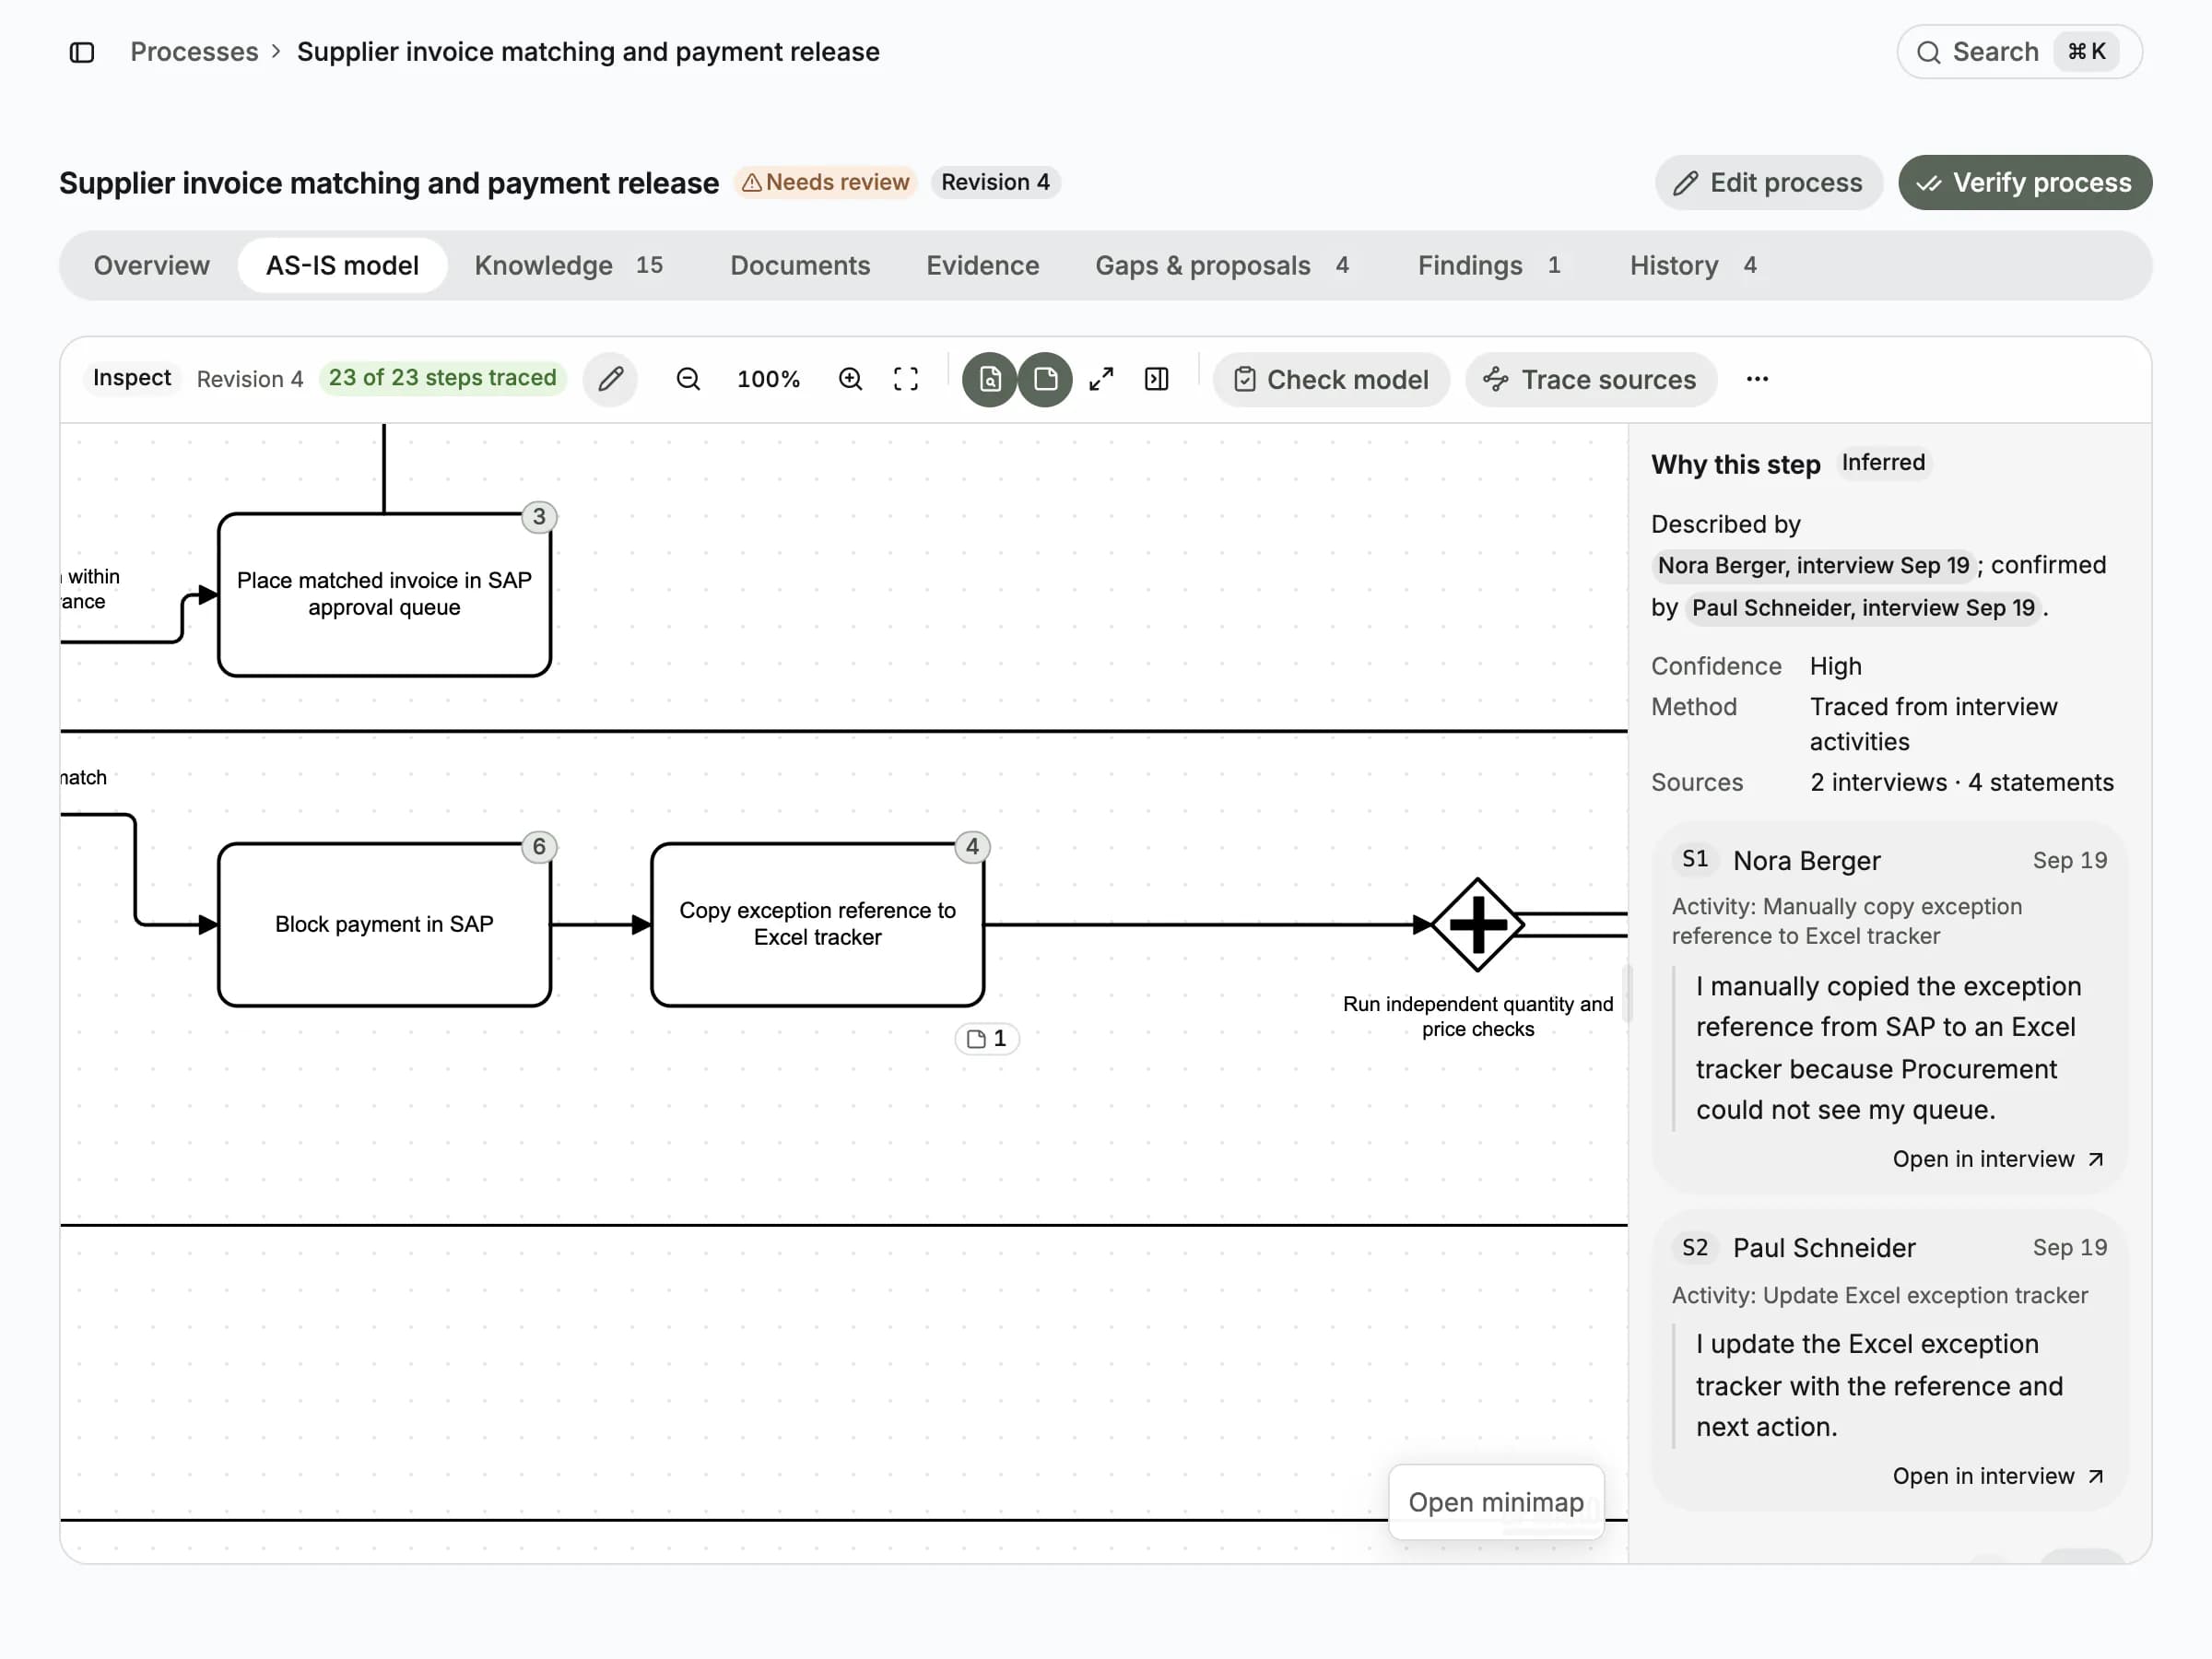Open Edit process
Screen dimensions: 2212x1659
(1769, 183)
